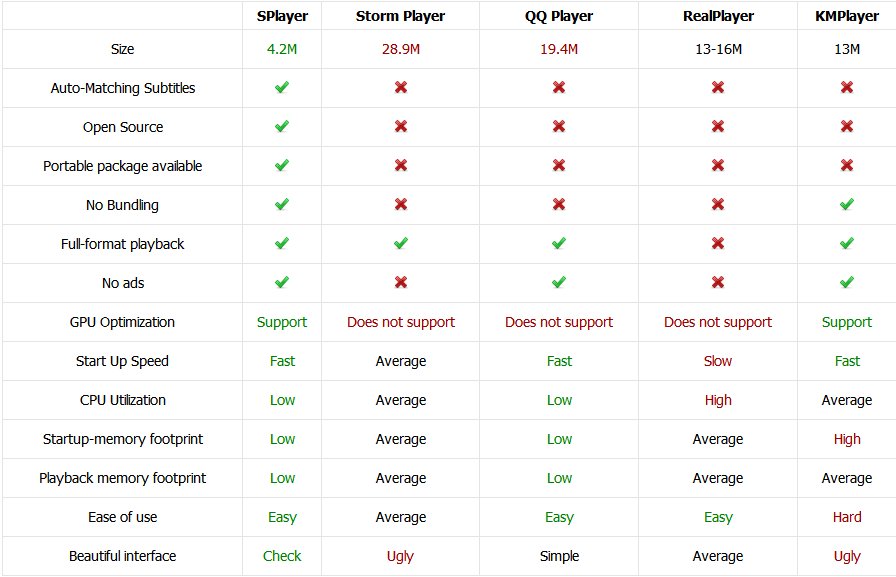This screenshot has height=577, width=896.
Task: Click the Playback memory footprint row label
Action: (x=122, y=478)
